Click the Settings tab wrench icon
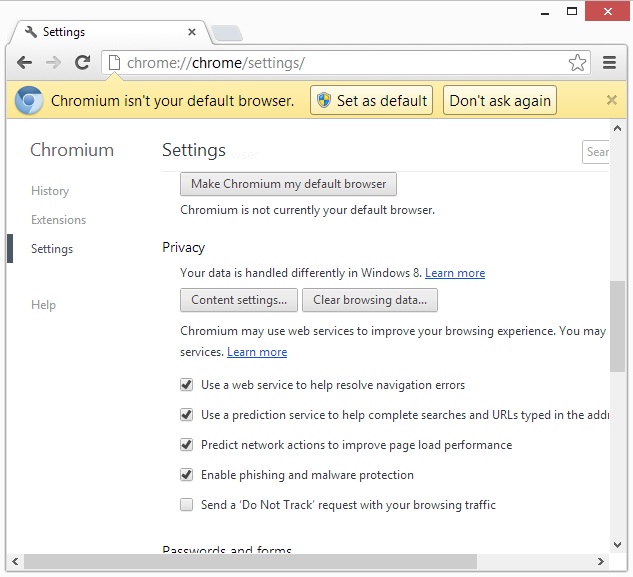The image size is (633, 577). coord(30,32)
